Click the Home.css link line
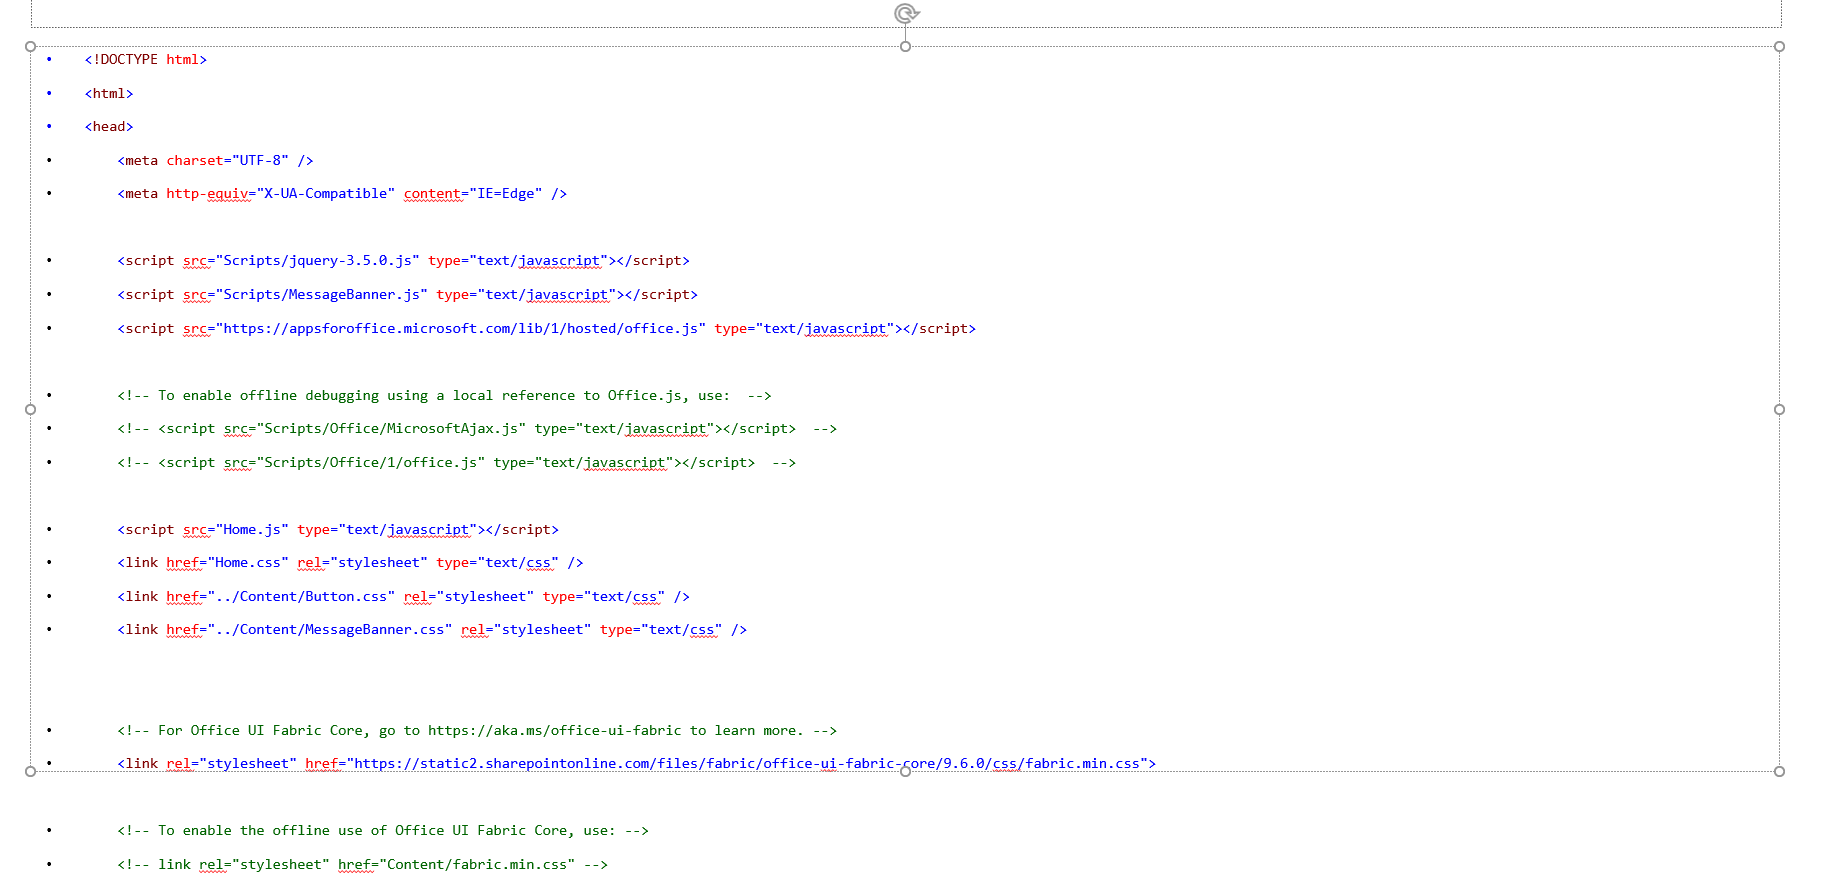 (x=350, y=563)
